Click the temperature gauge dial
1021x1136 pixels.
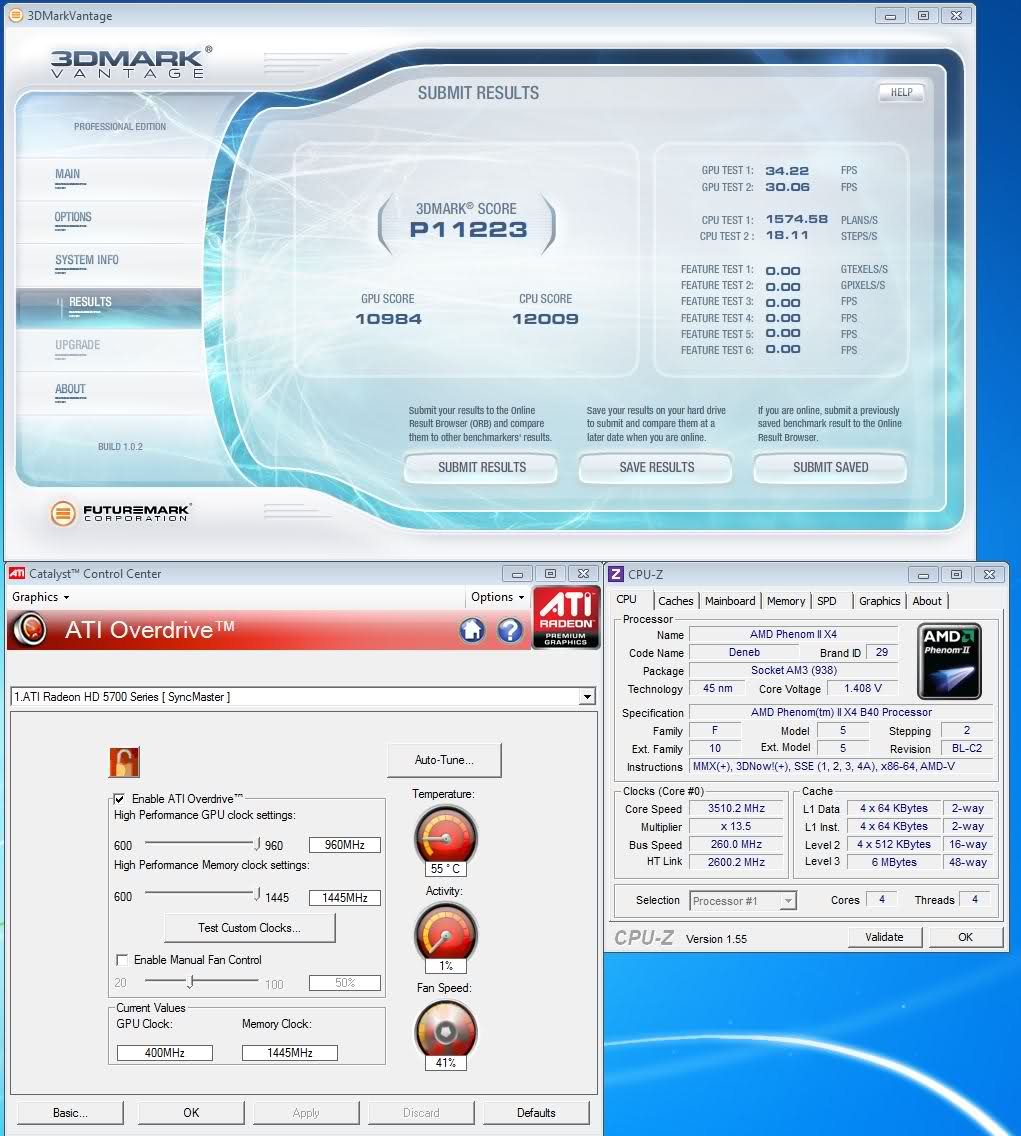tap(446, 837)
